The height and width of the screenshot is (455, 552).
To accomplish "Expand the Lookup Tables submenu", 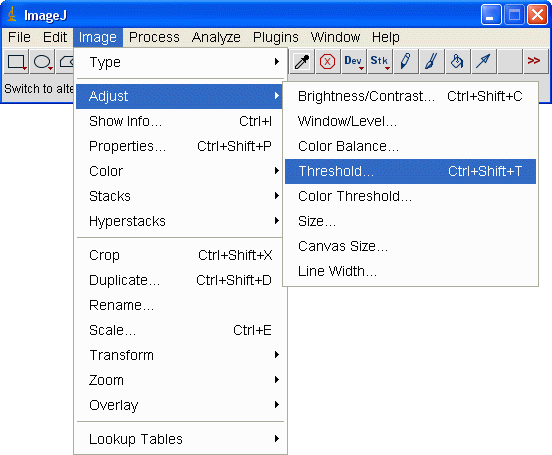I will coord(180,439).
